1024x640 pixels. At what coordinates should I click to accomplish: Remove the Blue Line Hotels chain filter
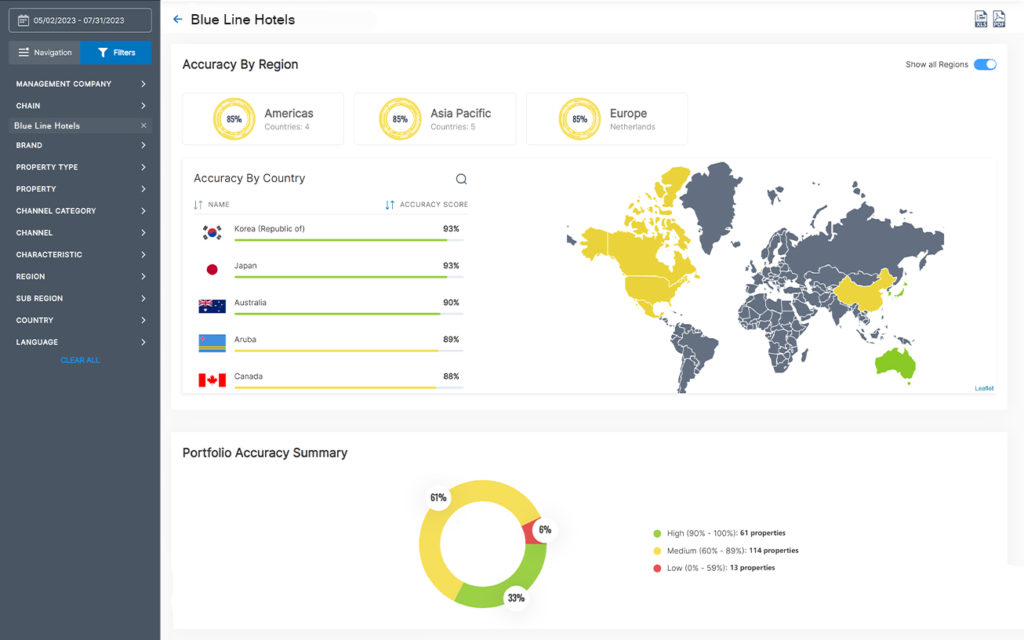pos(144,125)
